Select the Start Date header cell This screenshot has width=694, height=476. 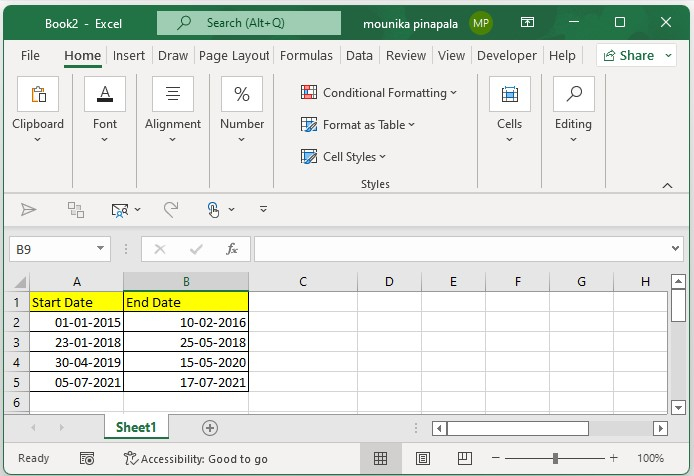(x=77, y=302)
